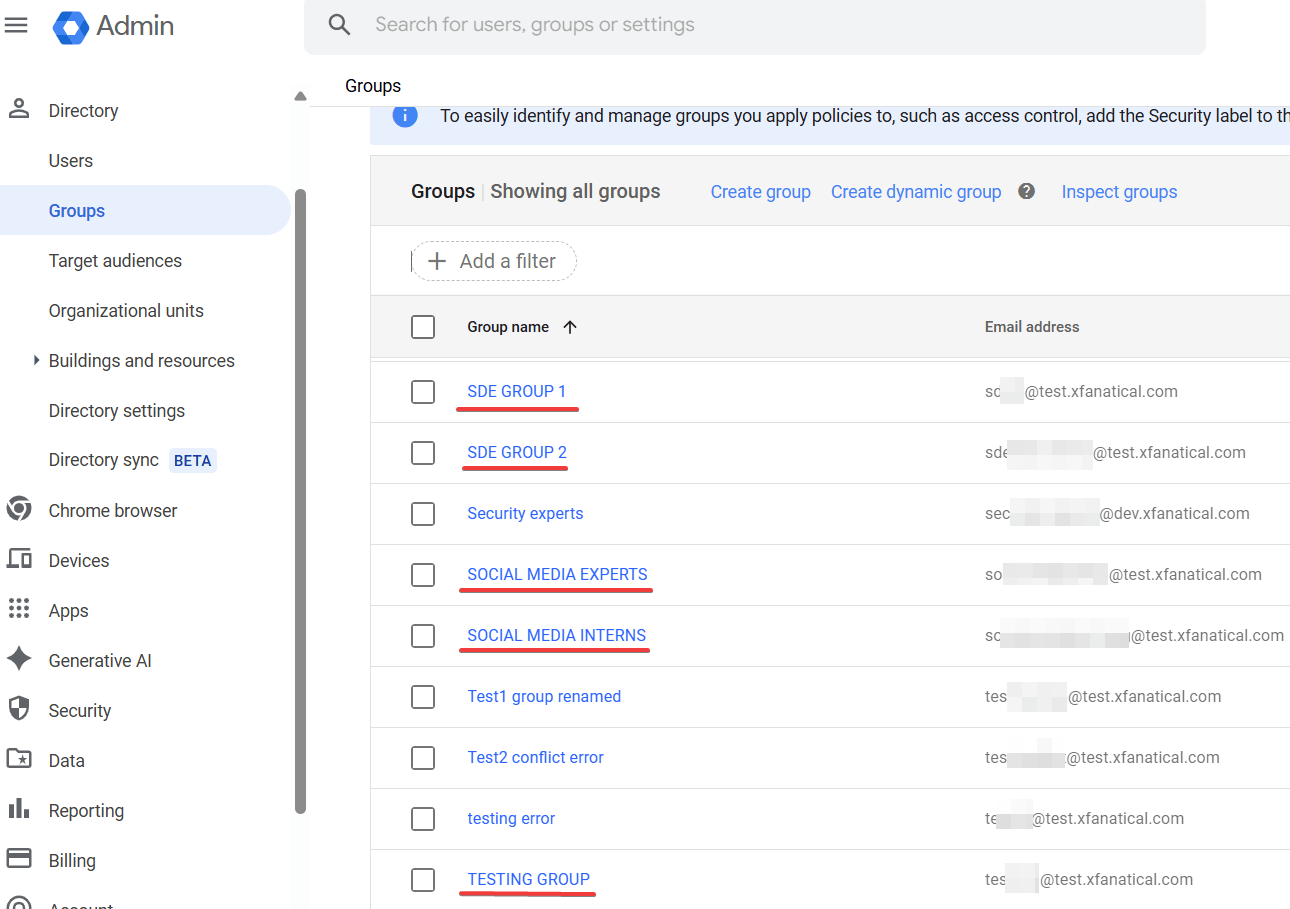The width and height of the screenshot is (1290, 909).
Task: Open Organizational units in sidebar
Action: [x=126, y=311]
